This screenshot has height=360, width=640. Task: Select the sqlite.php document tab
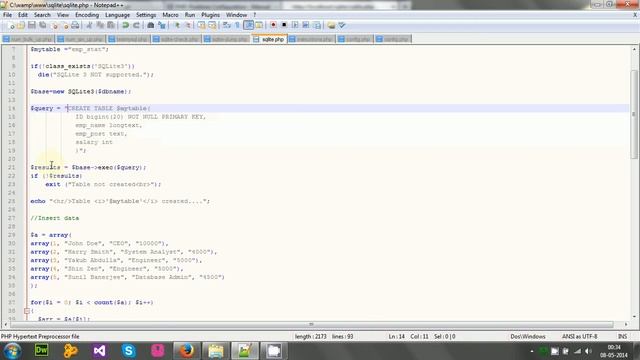[269, 39]
